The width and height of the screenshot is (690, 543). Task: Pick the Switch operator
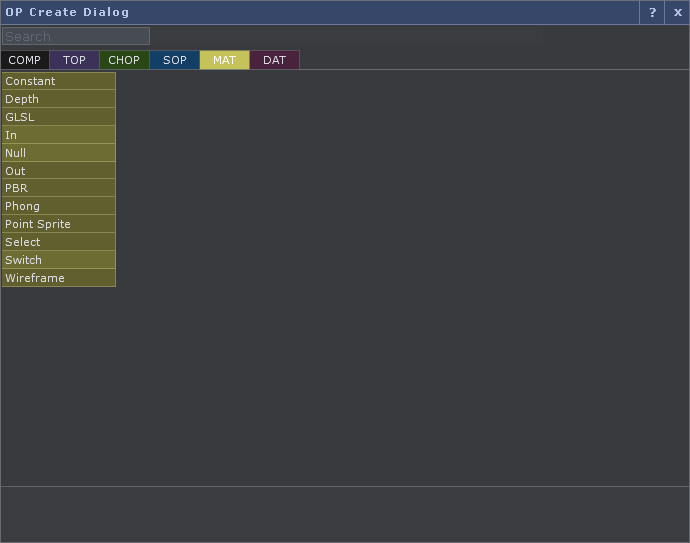[x=58, y=260]
